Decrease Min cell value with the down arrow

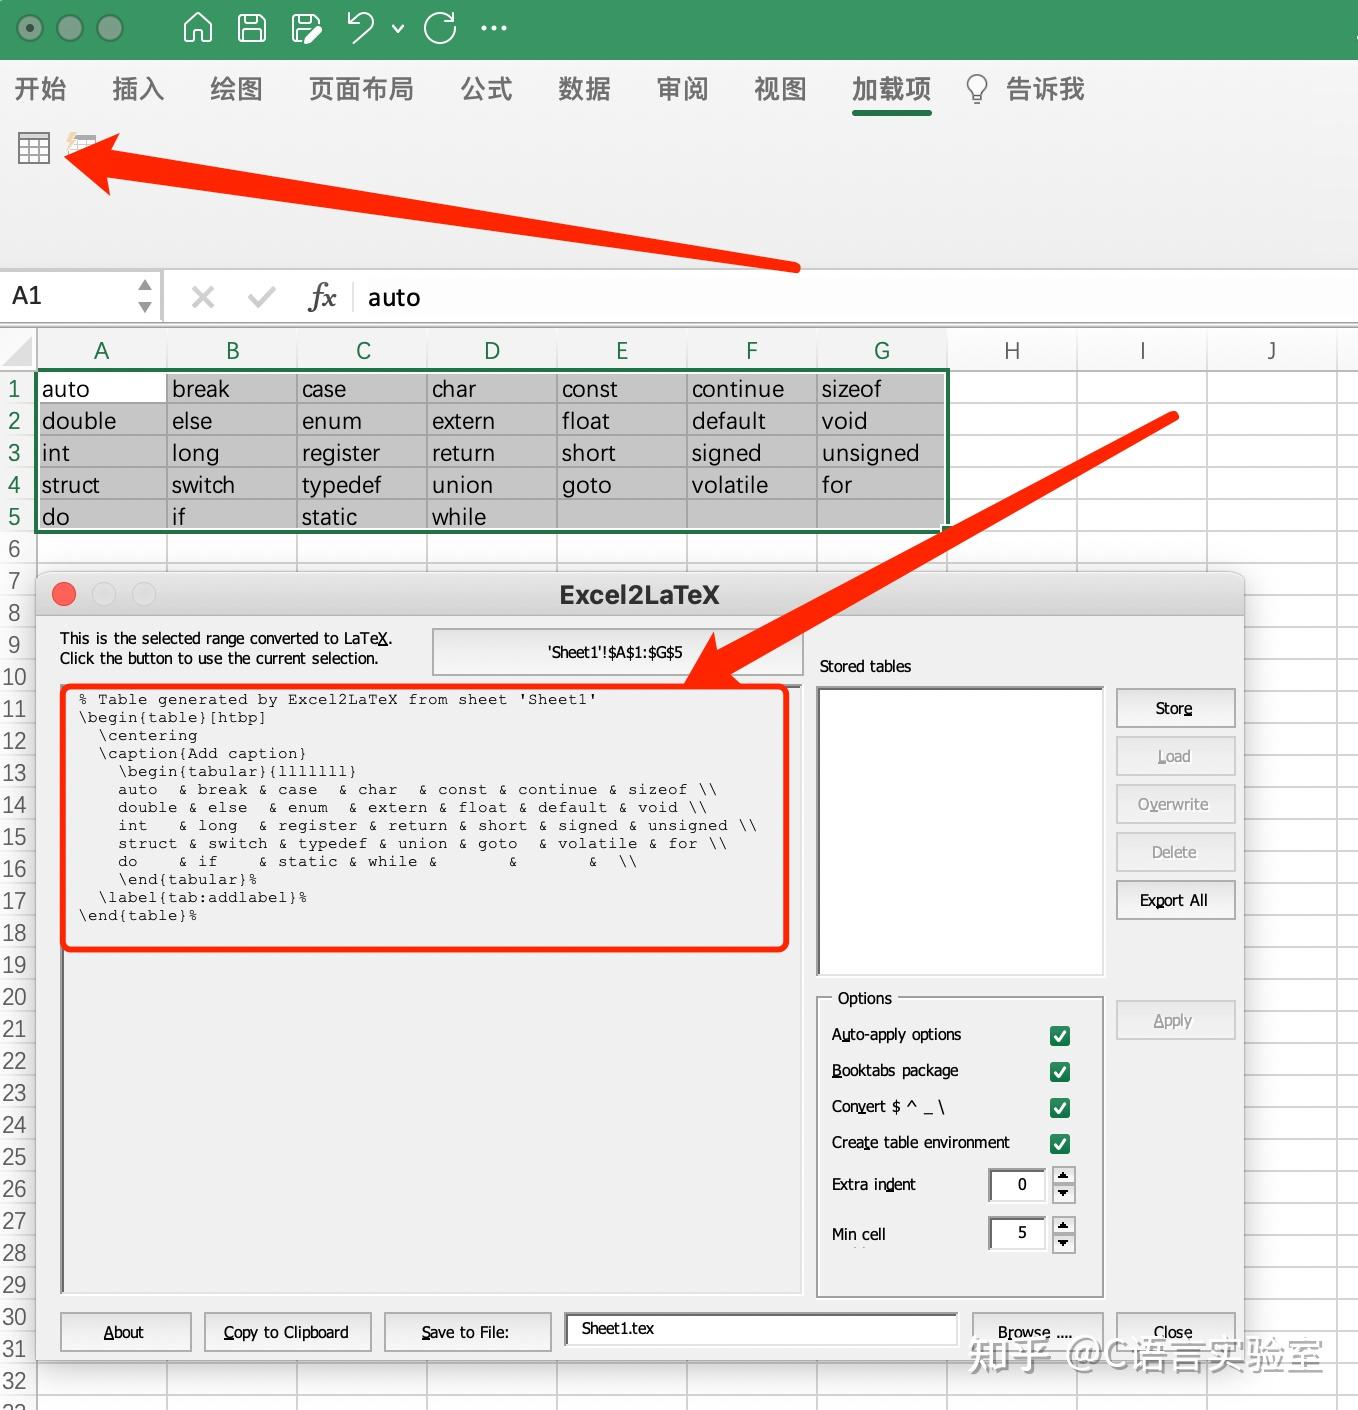pyautogui.click(x=1063, y=1242)
